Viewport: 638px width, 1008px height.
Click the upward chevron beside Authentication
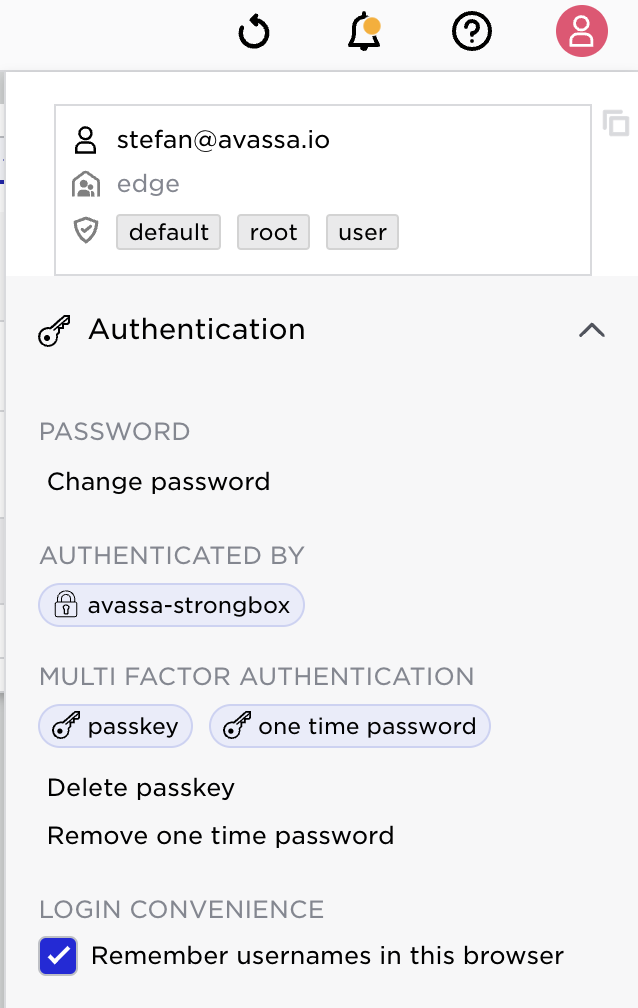coord(592,331)
